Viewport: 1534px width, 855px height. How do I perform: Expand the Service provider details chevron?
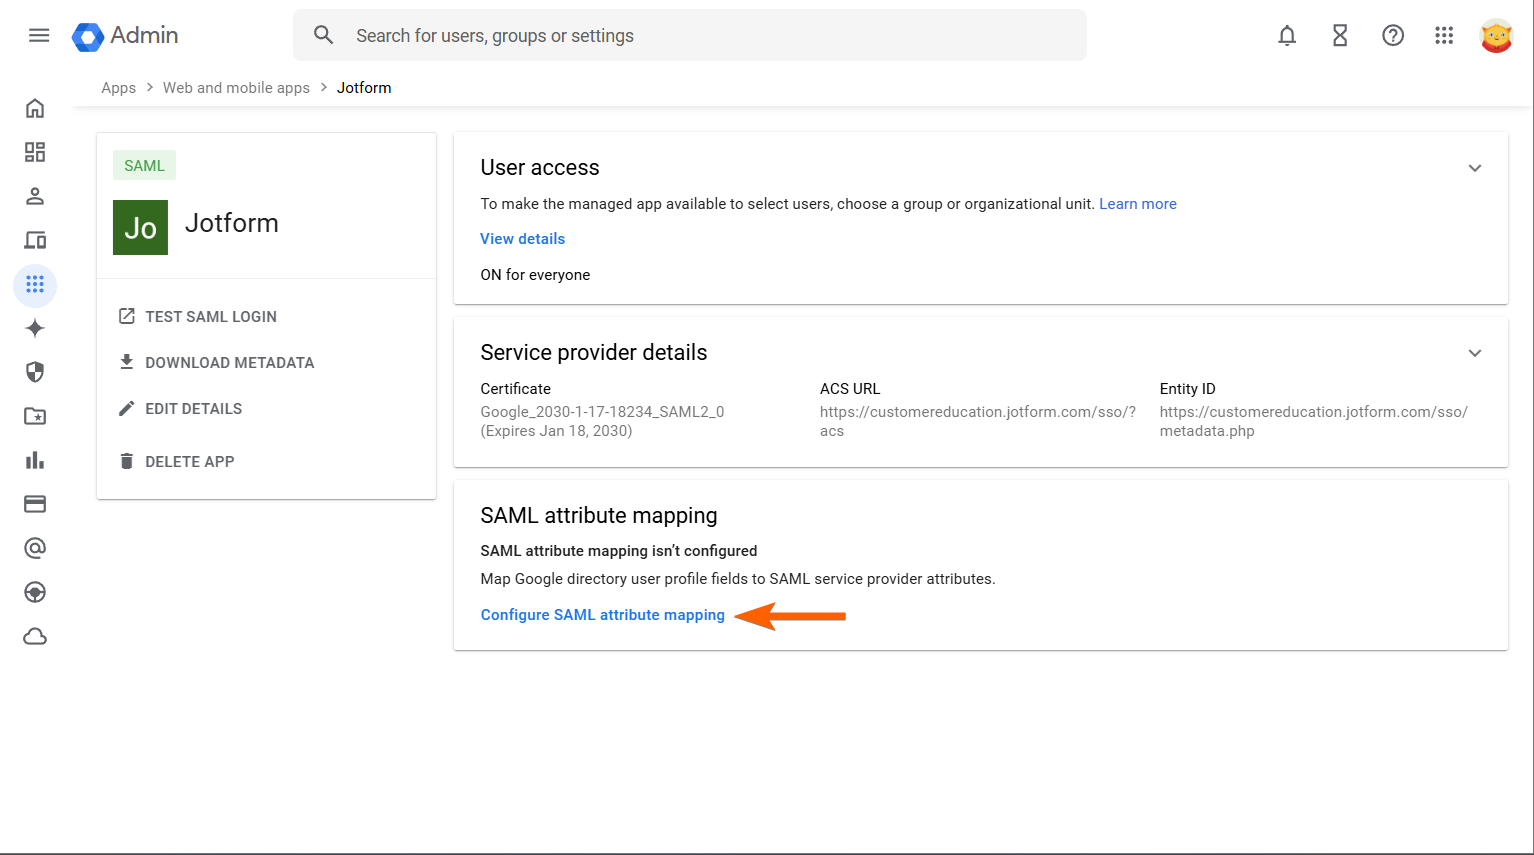(1474, 353)
